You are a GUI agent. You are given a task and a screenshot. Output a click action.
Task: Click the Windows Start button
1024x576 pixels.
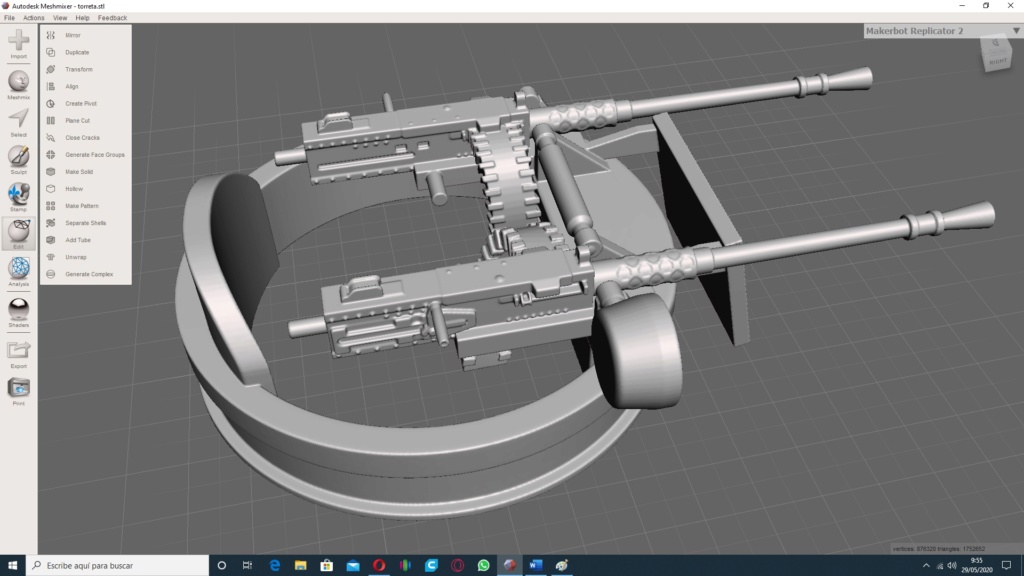12,566
